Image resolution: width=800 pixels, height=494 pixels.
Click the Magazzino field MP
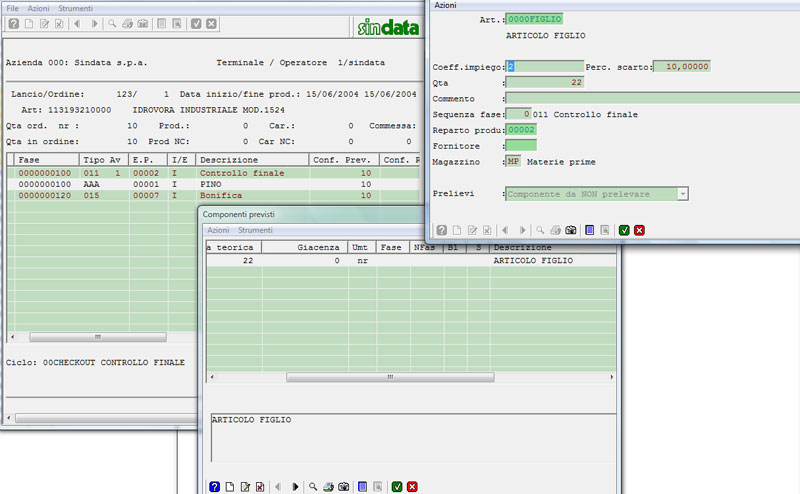pyautogui.click(x=513, y=161)
